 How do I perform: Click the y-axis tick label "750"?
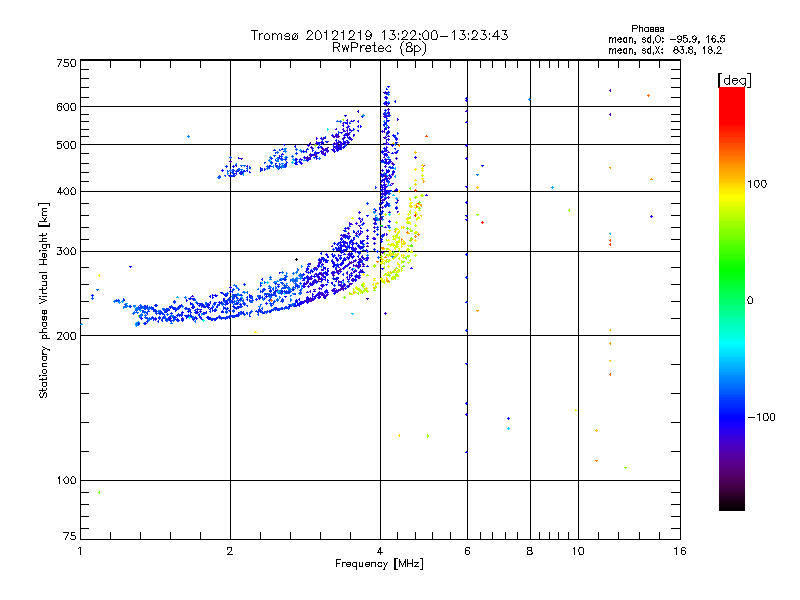(66, 63)
